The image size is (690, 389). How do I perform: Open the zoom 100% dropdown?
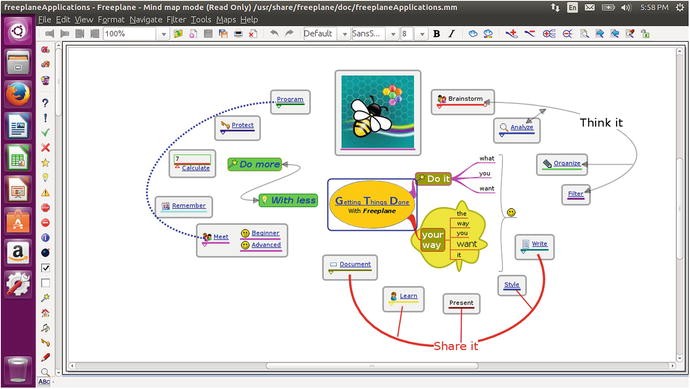[164, 34]
